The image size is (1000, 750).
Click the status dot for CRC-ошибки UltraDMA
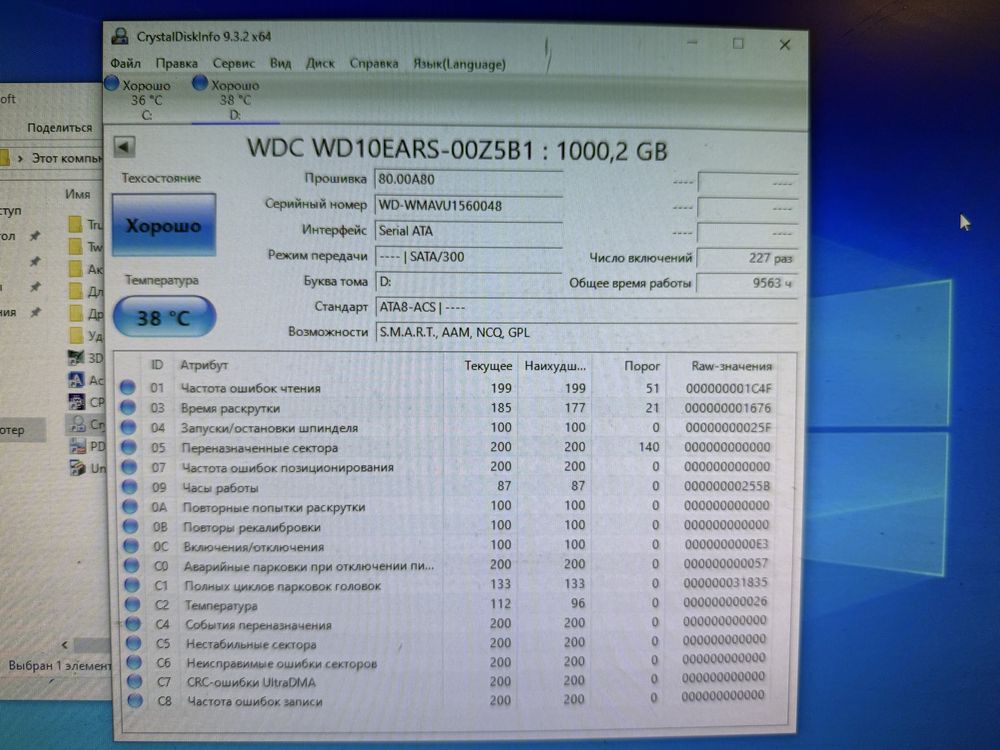click(135, 681)
